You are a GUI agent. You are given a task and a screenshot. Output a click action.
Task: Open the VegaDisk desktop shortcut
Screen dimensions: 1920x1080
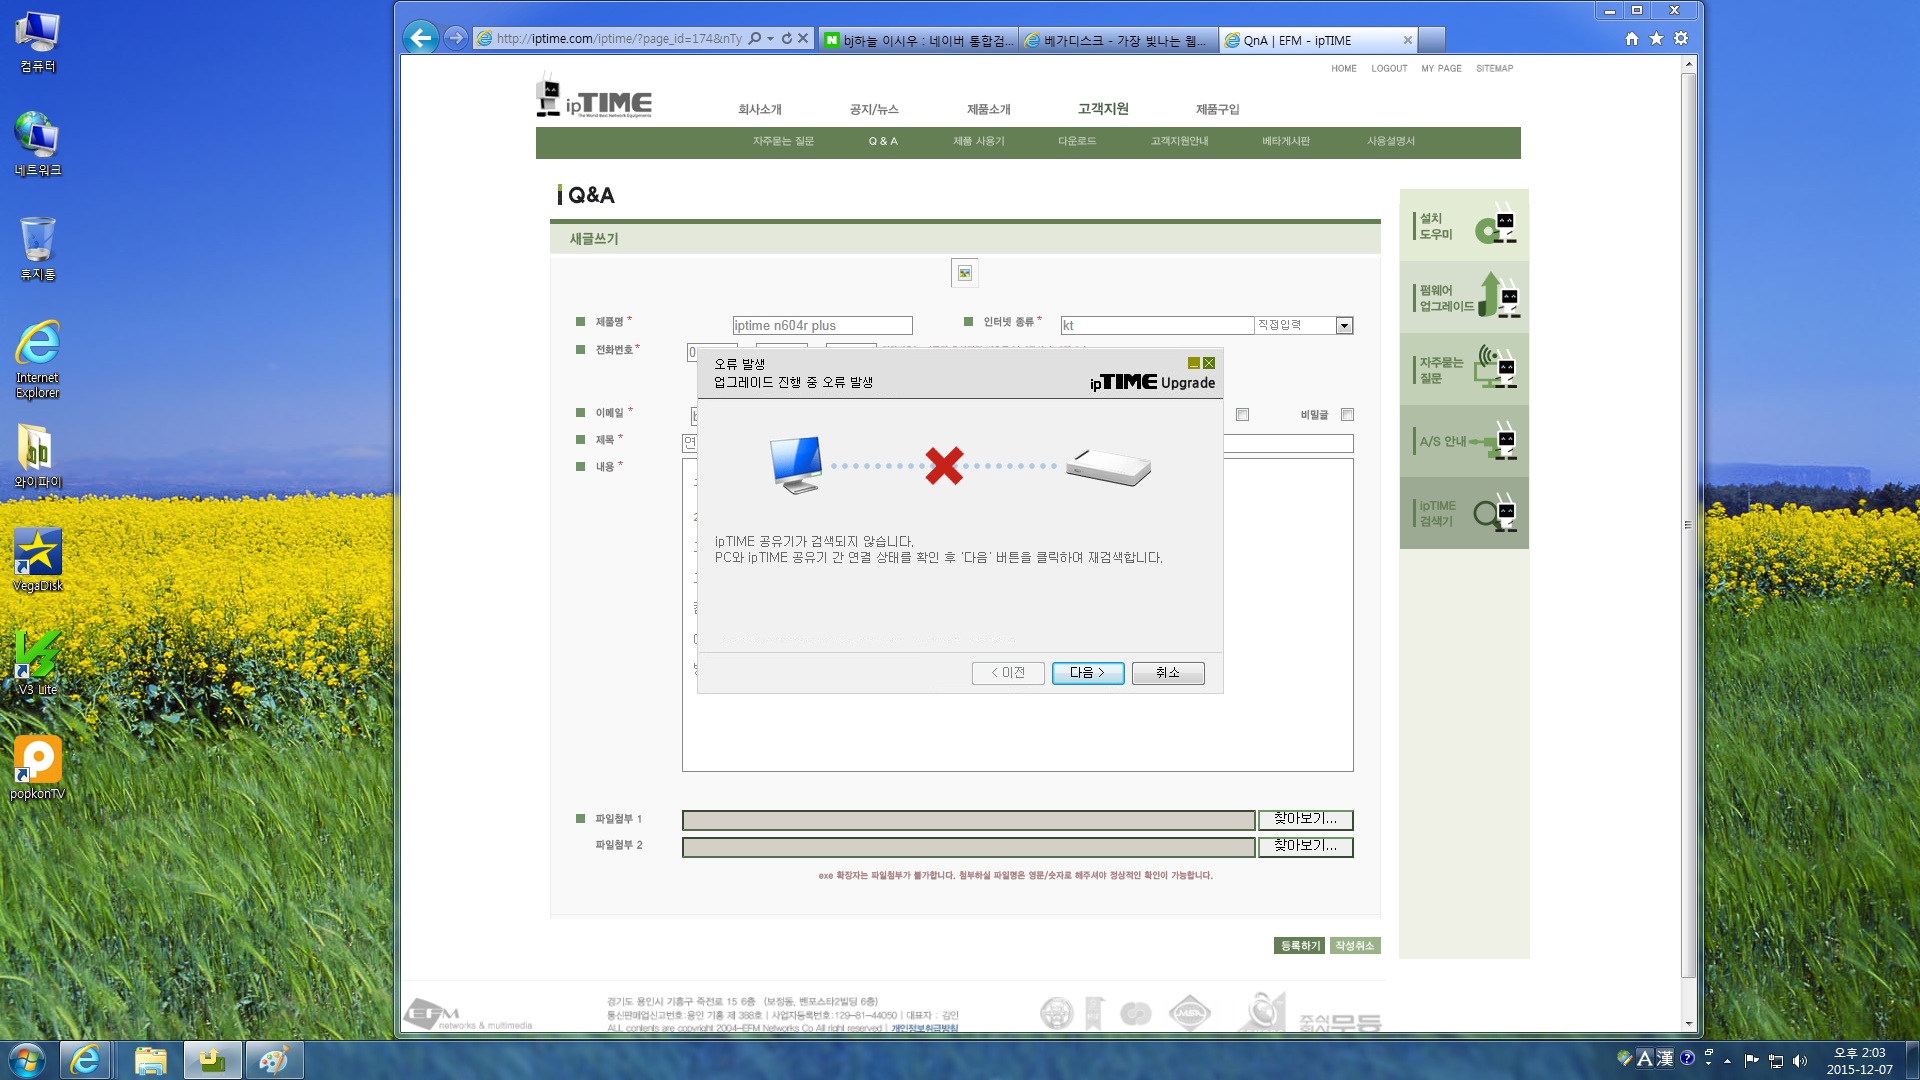(38, 560)
